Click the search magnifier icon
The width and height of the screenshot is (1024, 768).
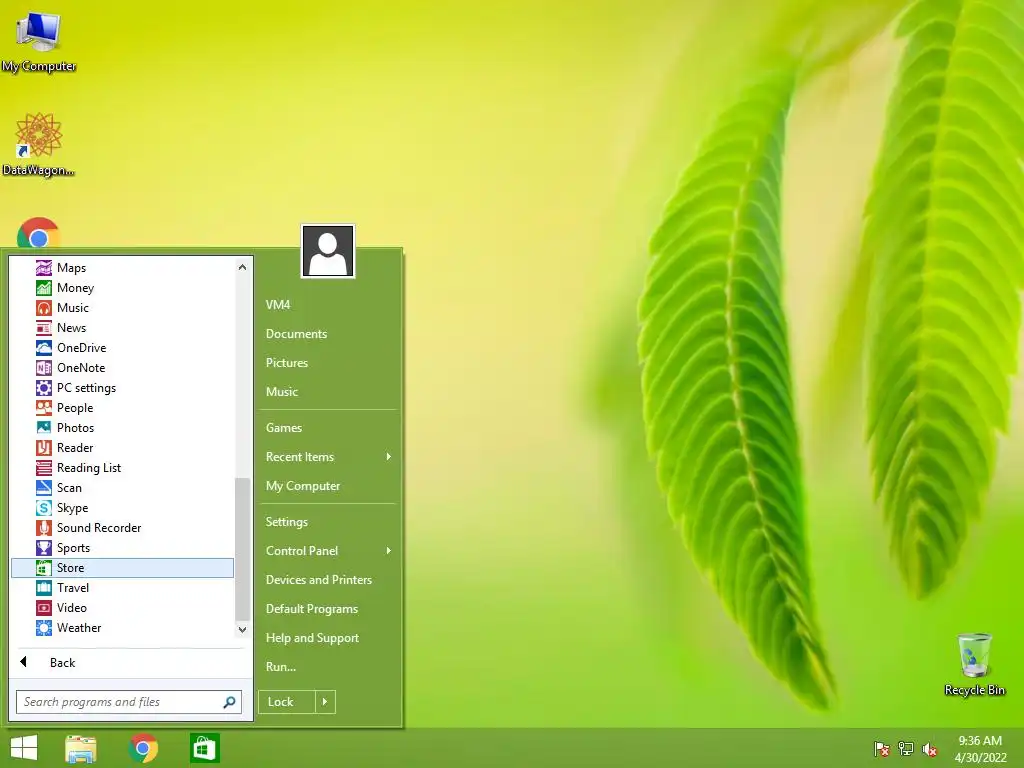[x=230, y=702]
